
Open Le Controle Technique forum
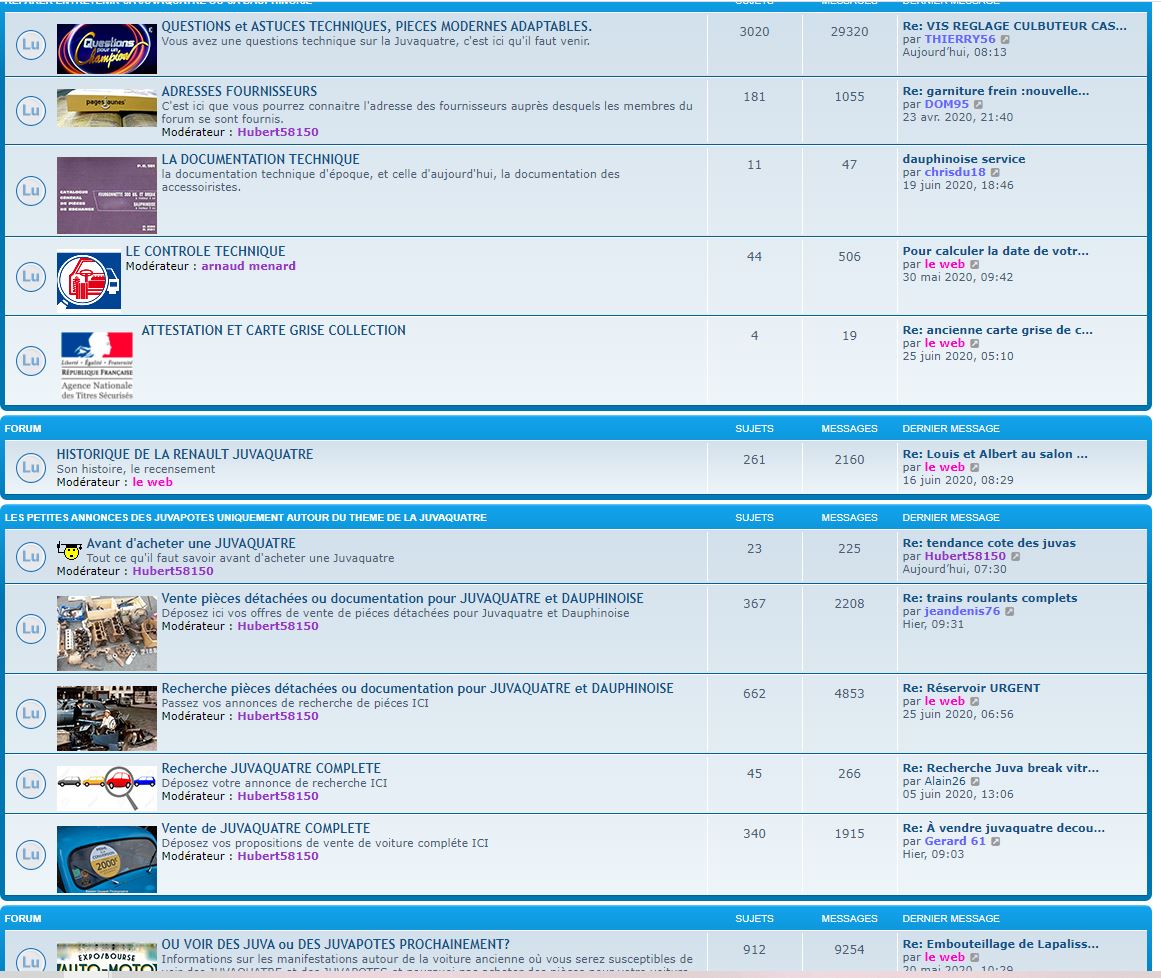(x=205, y=252)
